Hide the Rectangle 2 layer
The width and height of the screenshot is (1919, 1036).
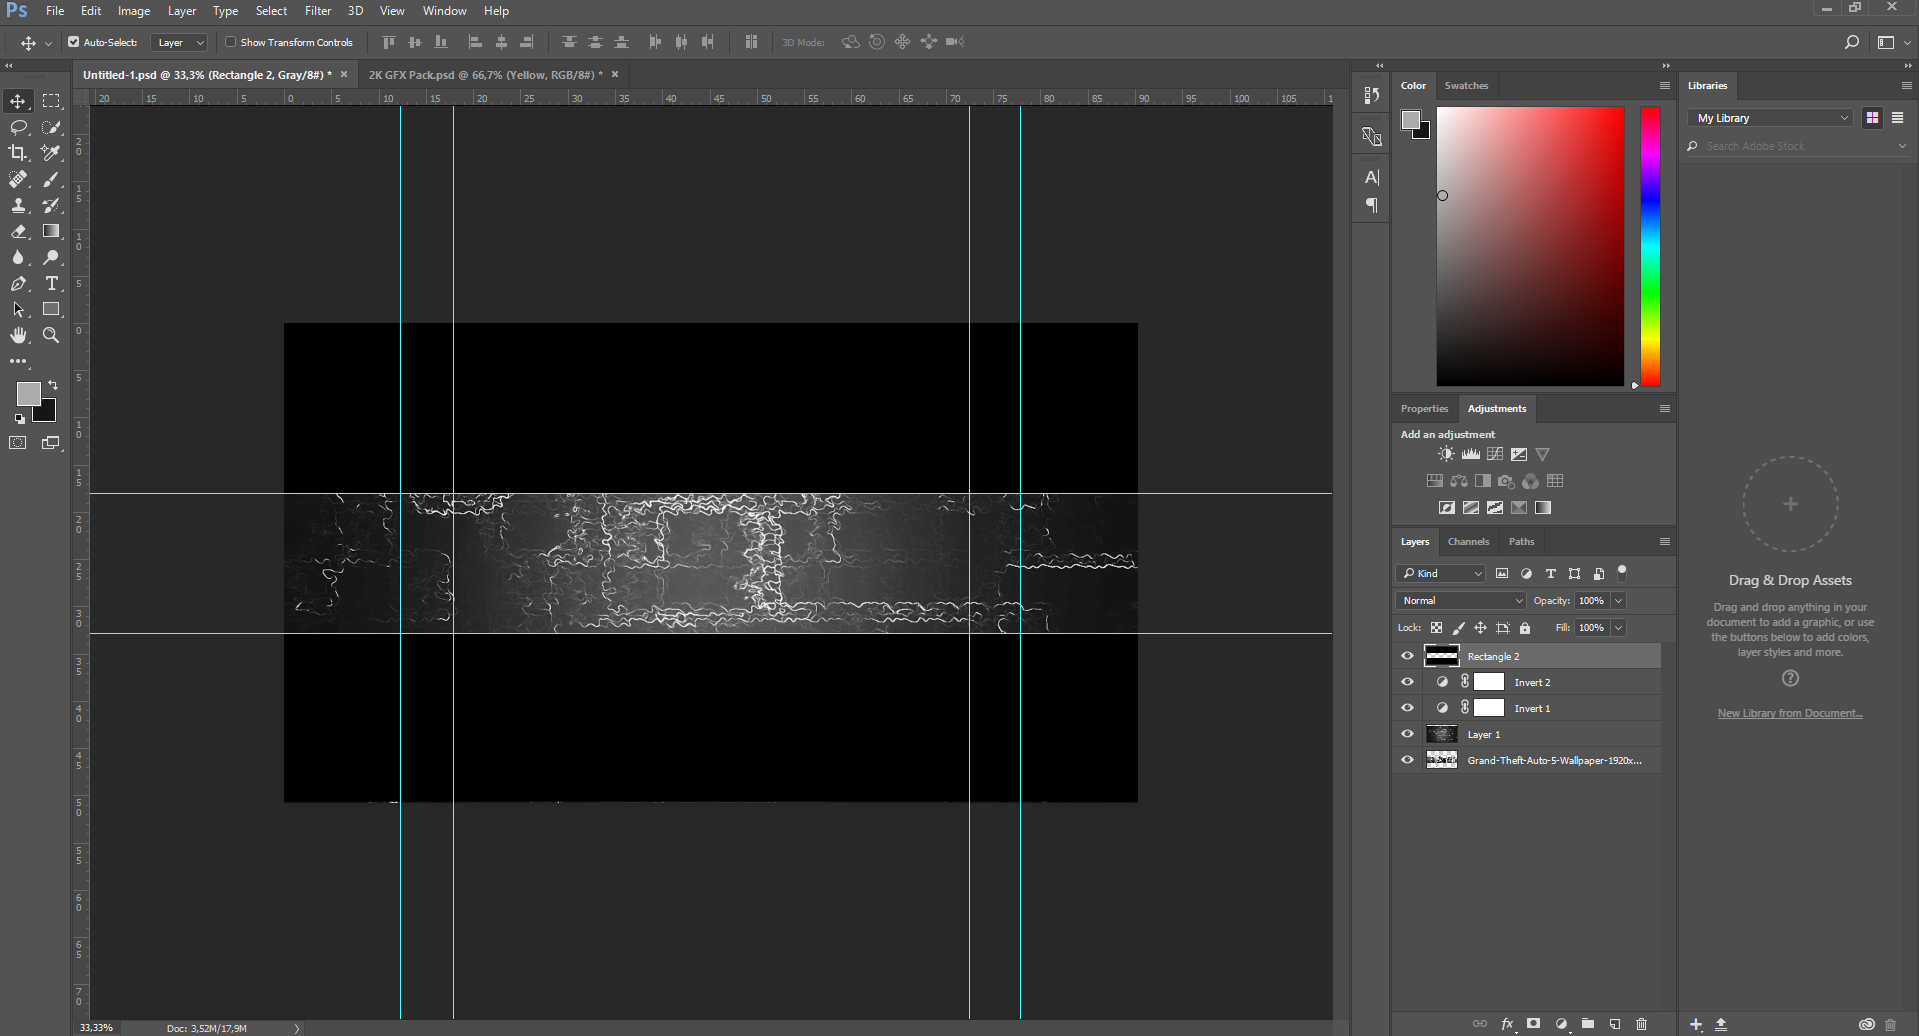click(1407, 656)
